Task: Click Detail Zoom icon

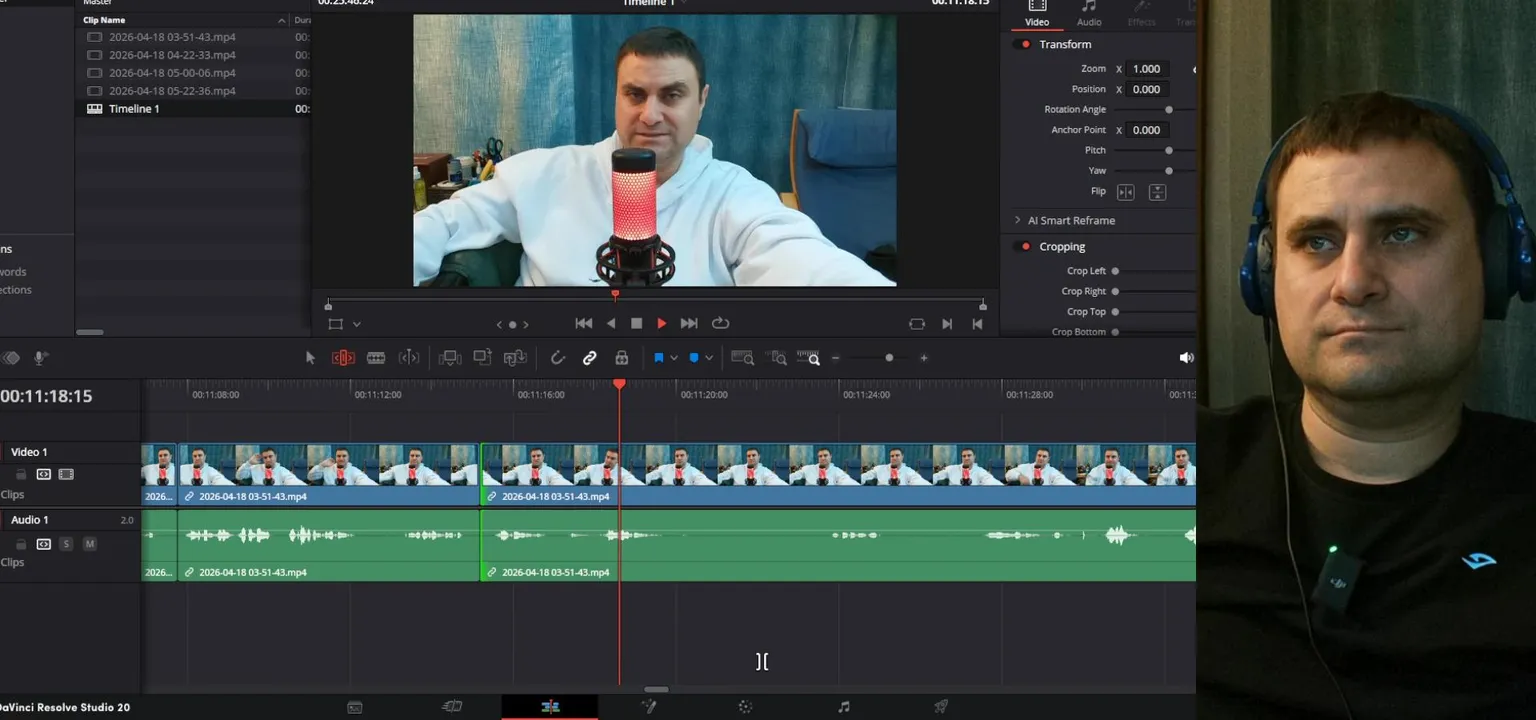Action: click(778, 358)
